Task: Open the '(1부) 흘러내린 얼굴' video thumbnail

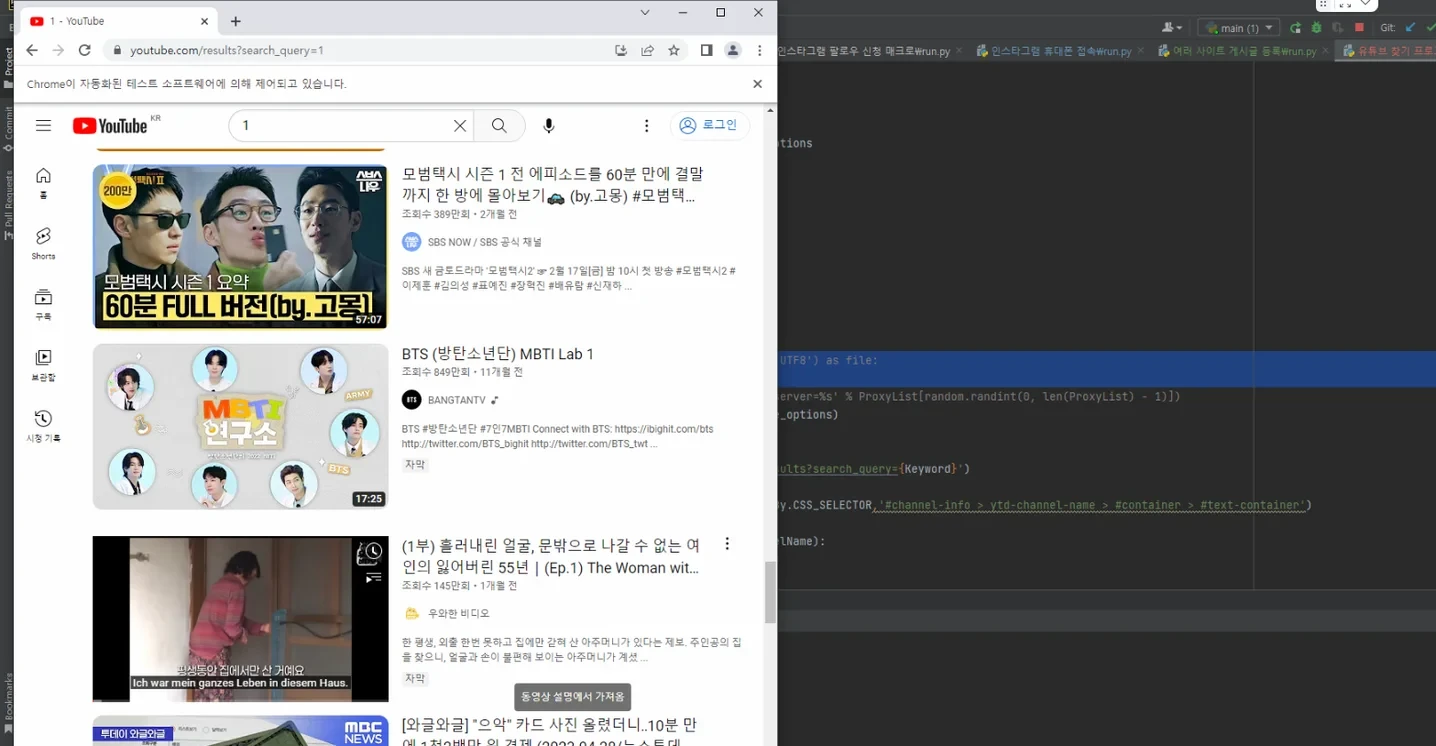Action: [240, 619]
